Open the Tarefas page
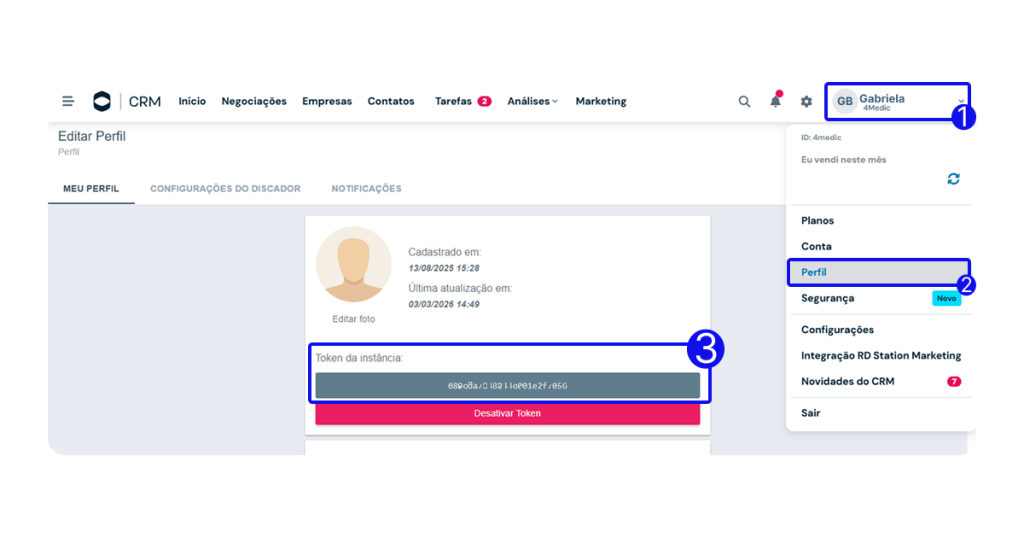 pyautogui.click(x=453, y=101)
